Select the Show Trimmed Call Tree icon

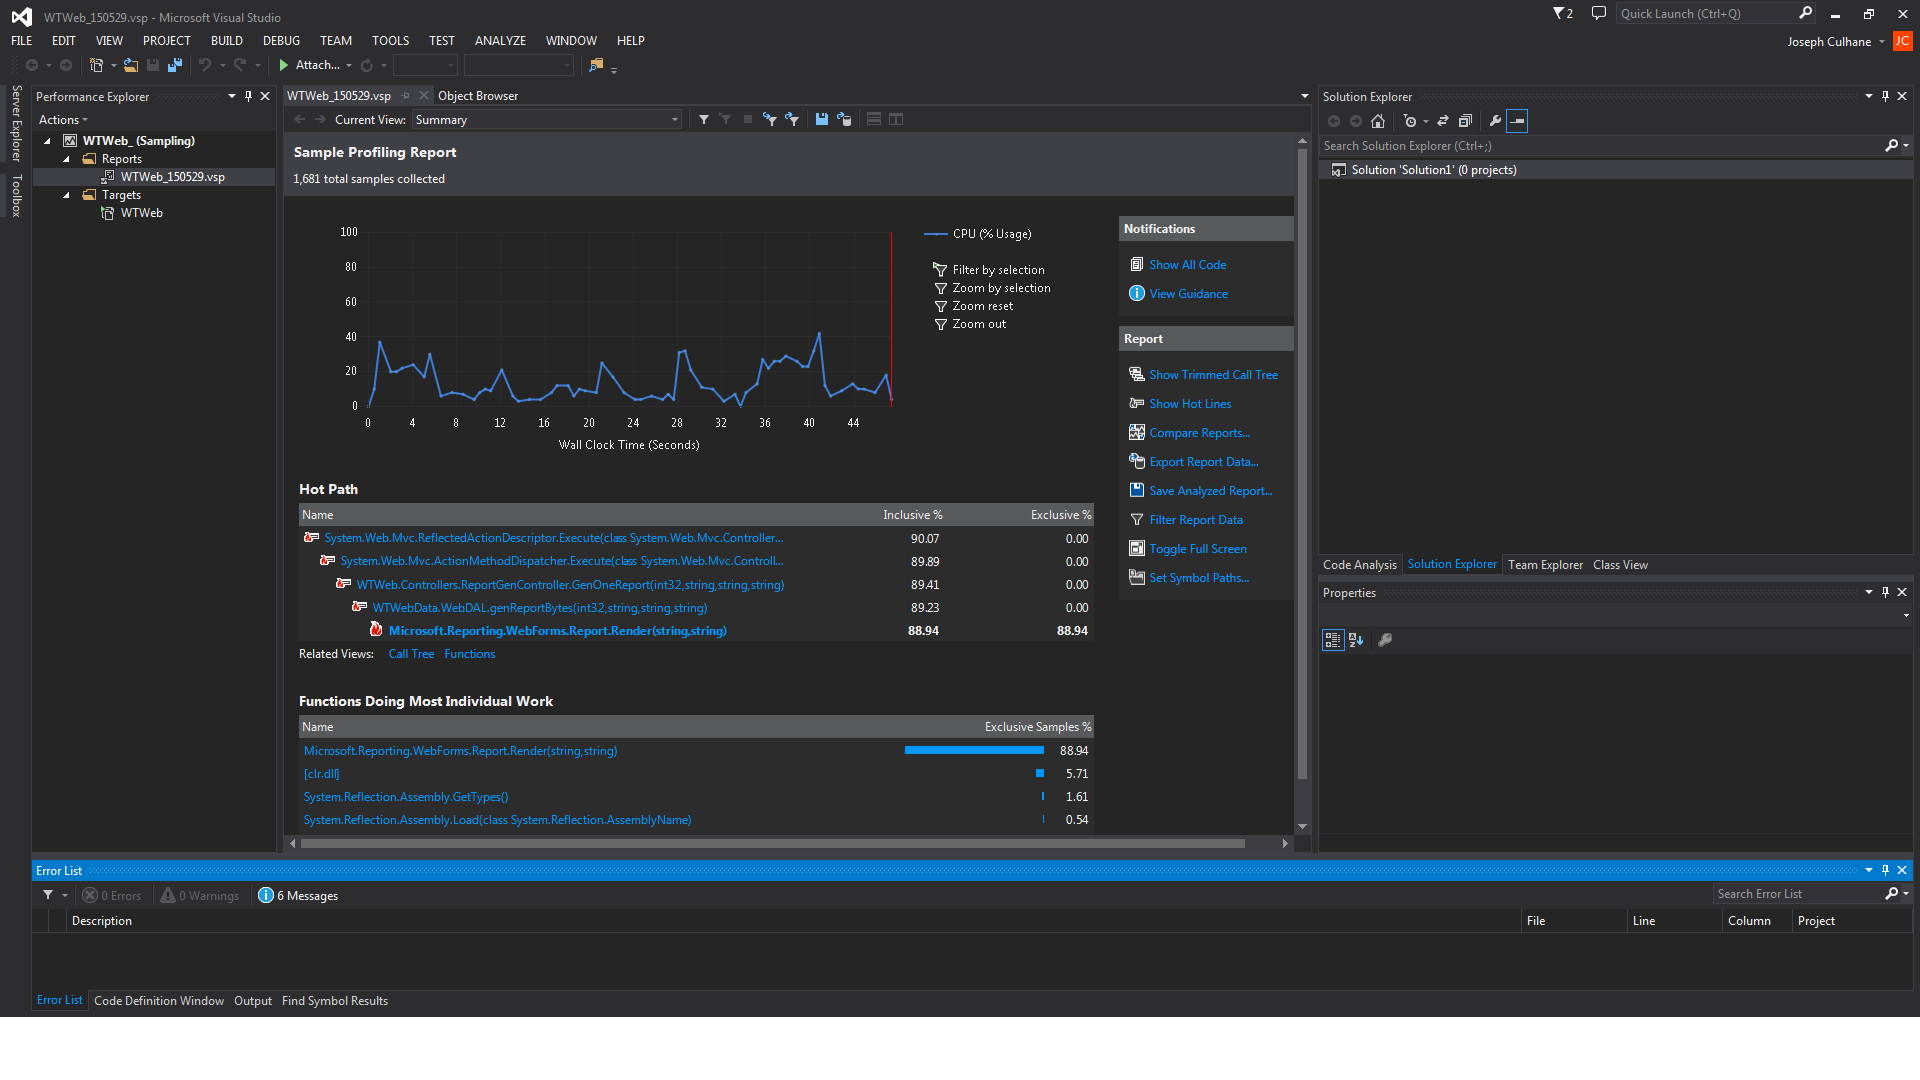coord(1137,374)
